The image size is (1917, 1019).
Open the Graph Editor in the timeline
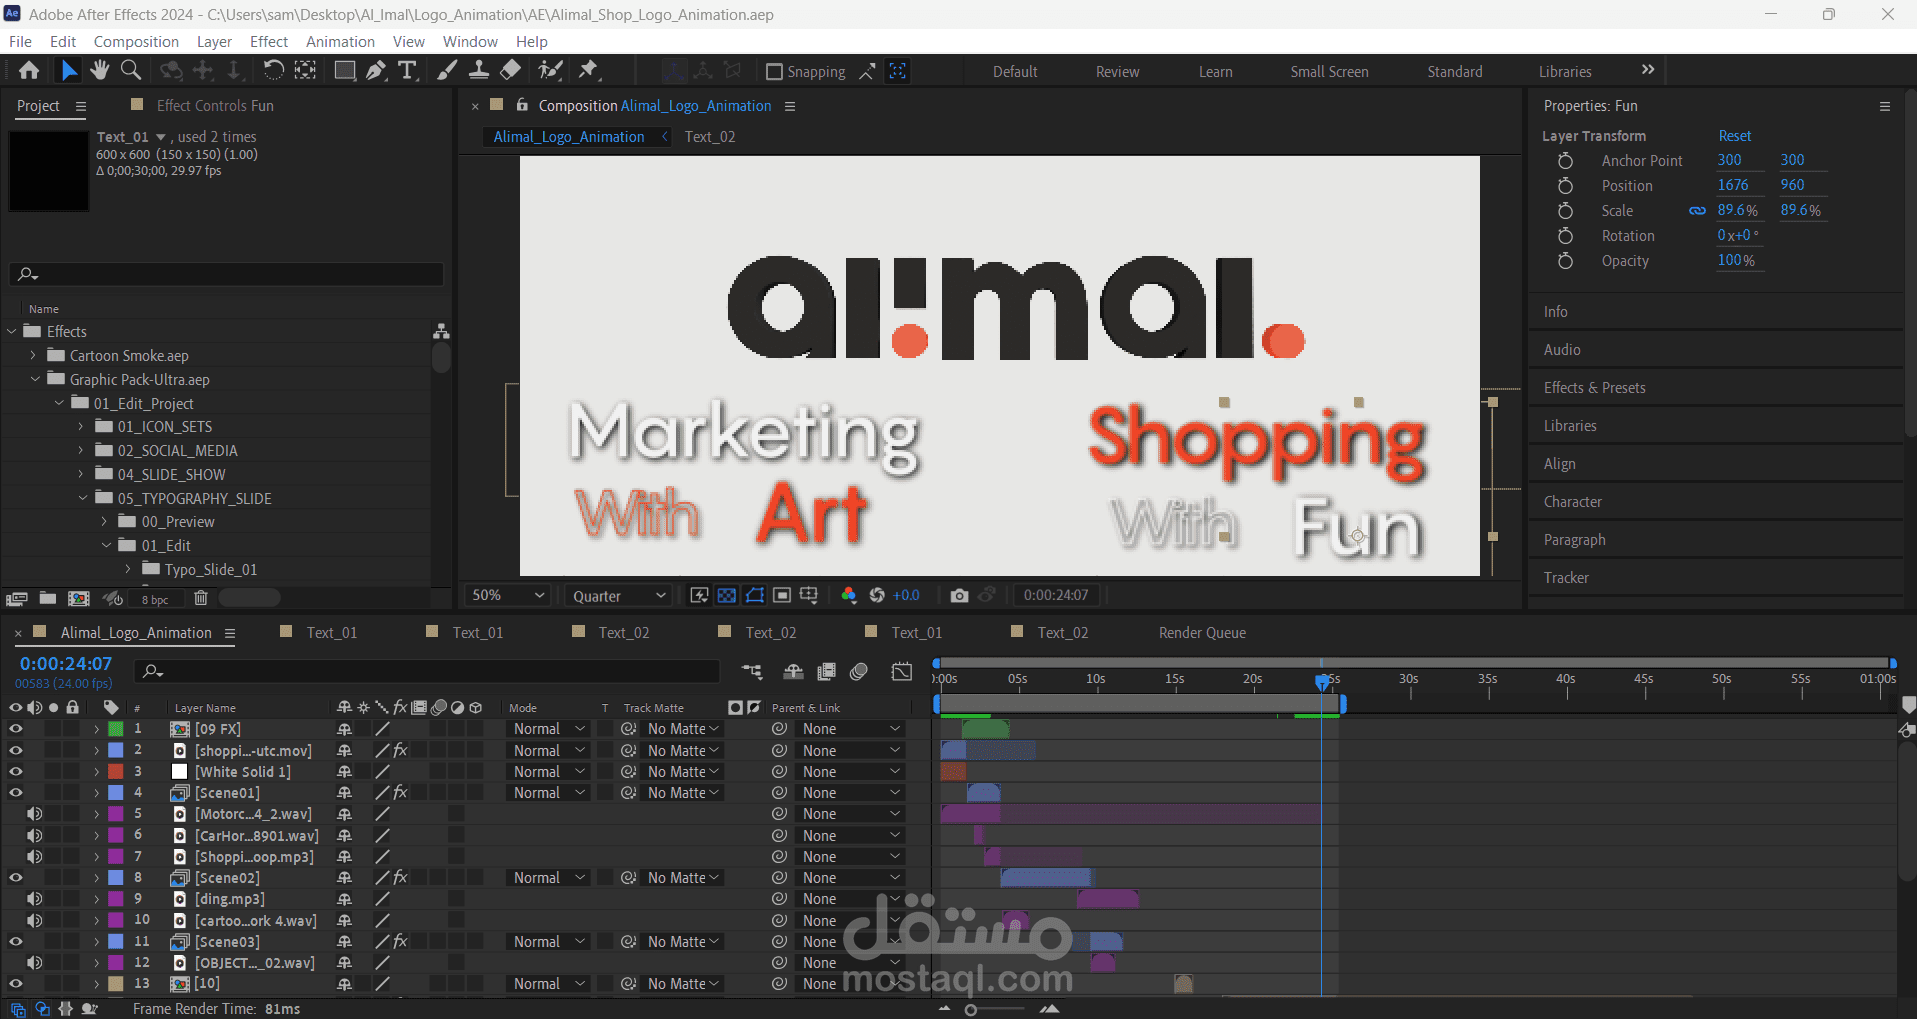[901, 672]
